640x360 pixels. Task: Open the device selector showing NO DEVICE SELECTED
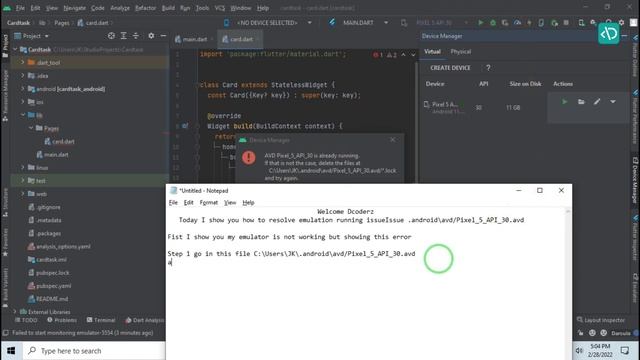point(268,22)
